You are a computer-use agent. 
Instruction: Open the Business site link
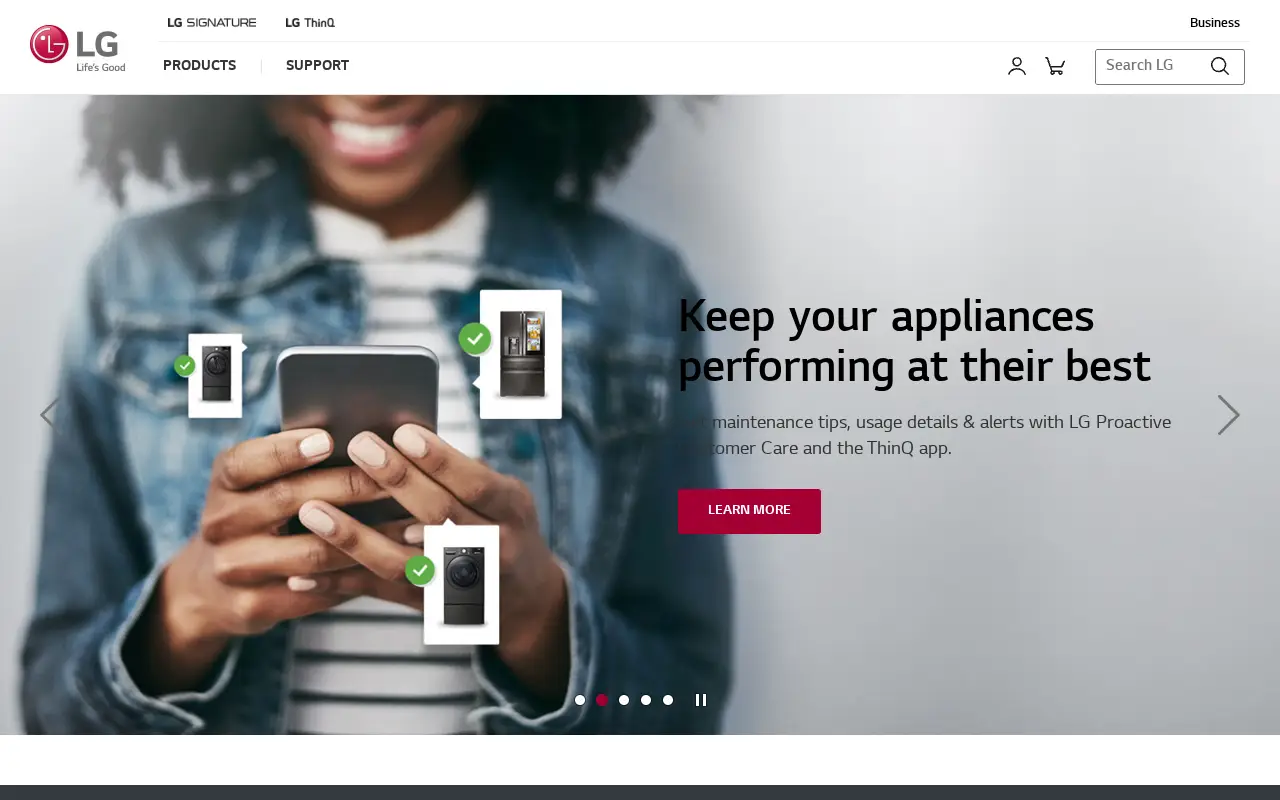(1214, 23)
